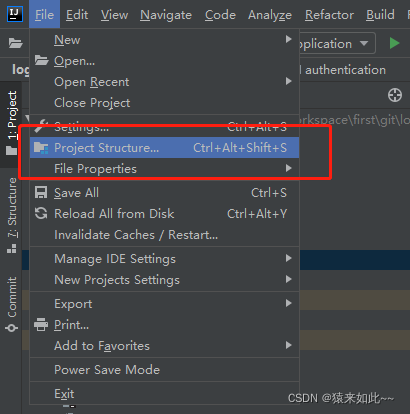Toggle the 1: Project tool window tab
Screen dimensions: 410x414
click(x=12, y=123)
